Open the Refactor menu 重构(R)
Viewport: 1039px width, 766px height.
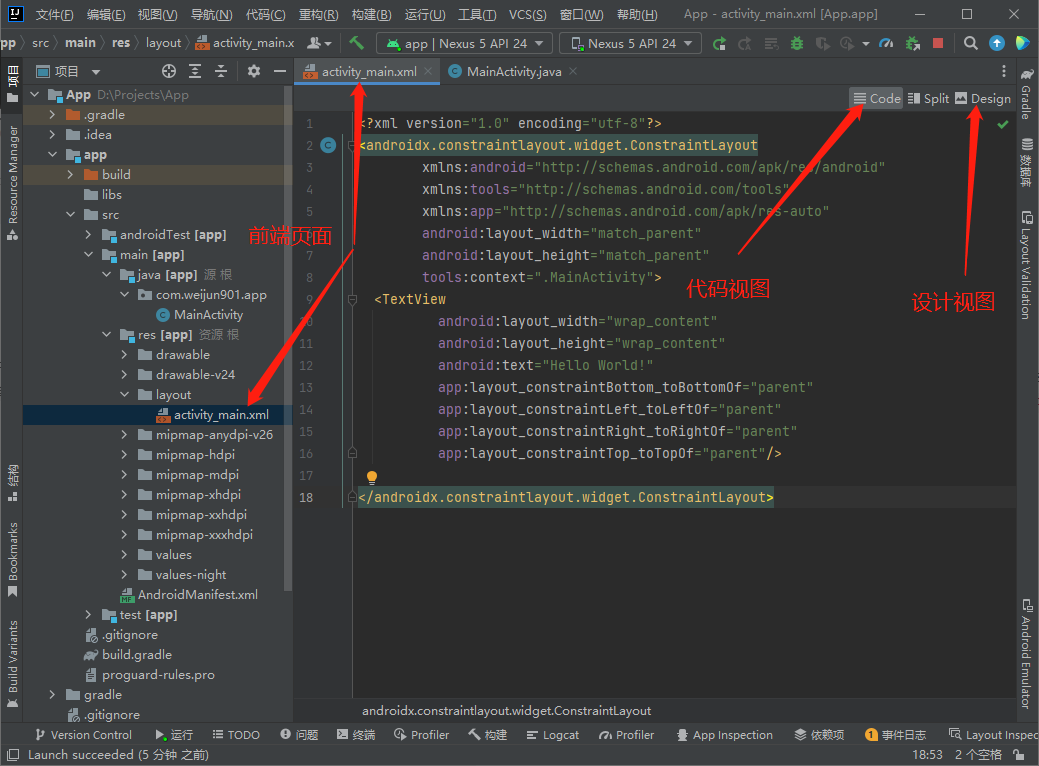(318, 15)
